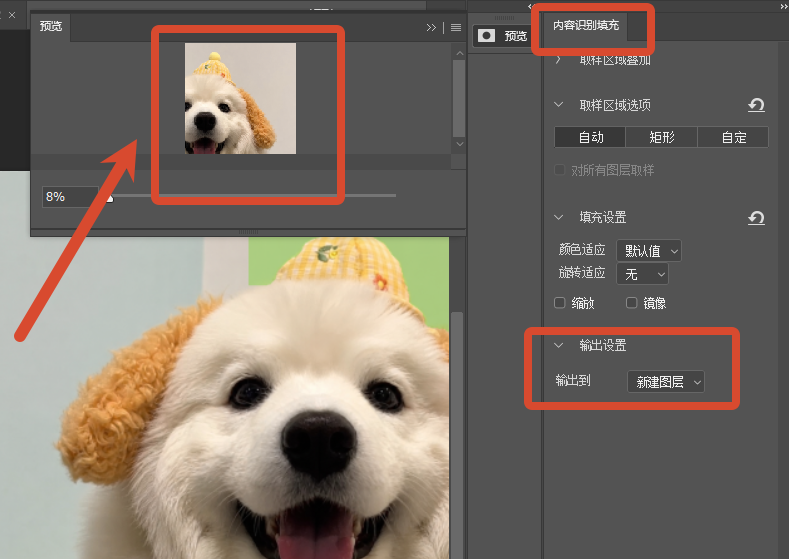Viewport: 789px width, 559px height.
Task: Reset the 填充设置 settings
Action: click(x=756, y=218)
